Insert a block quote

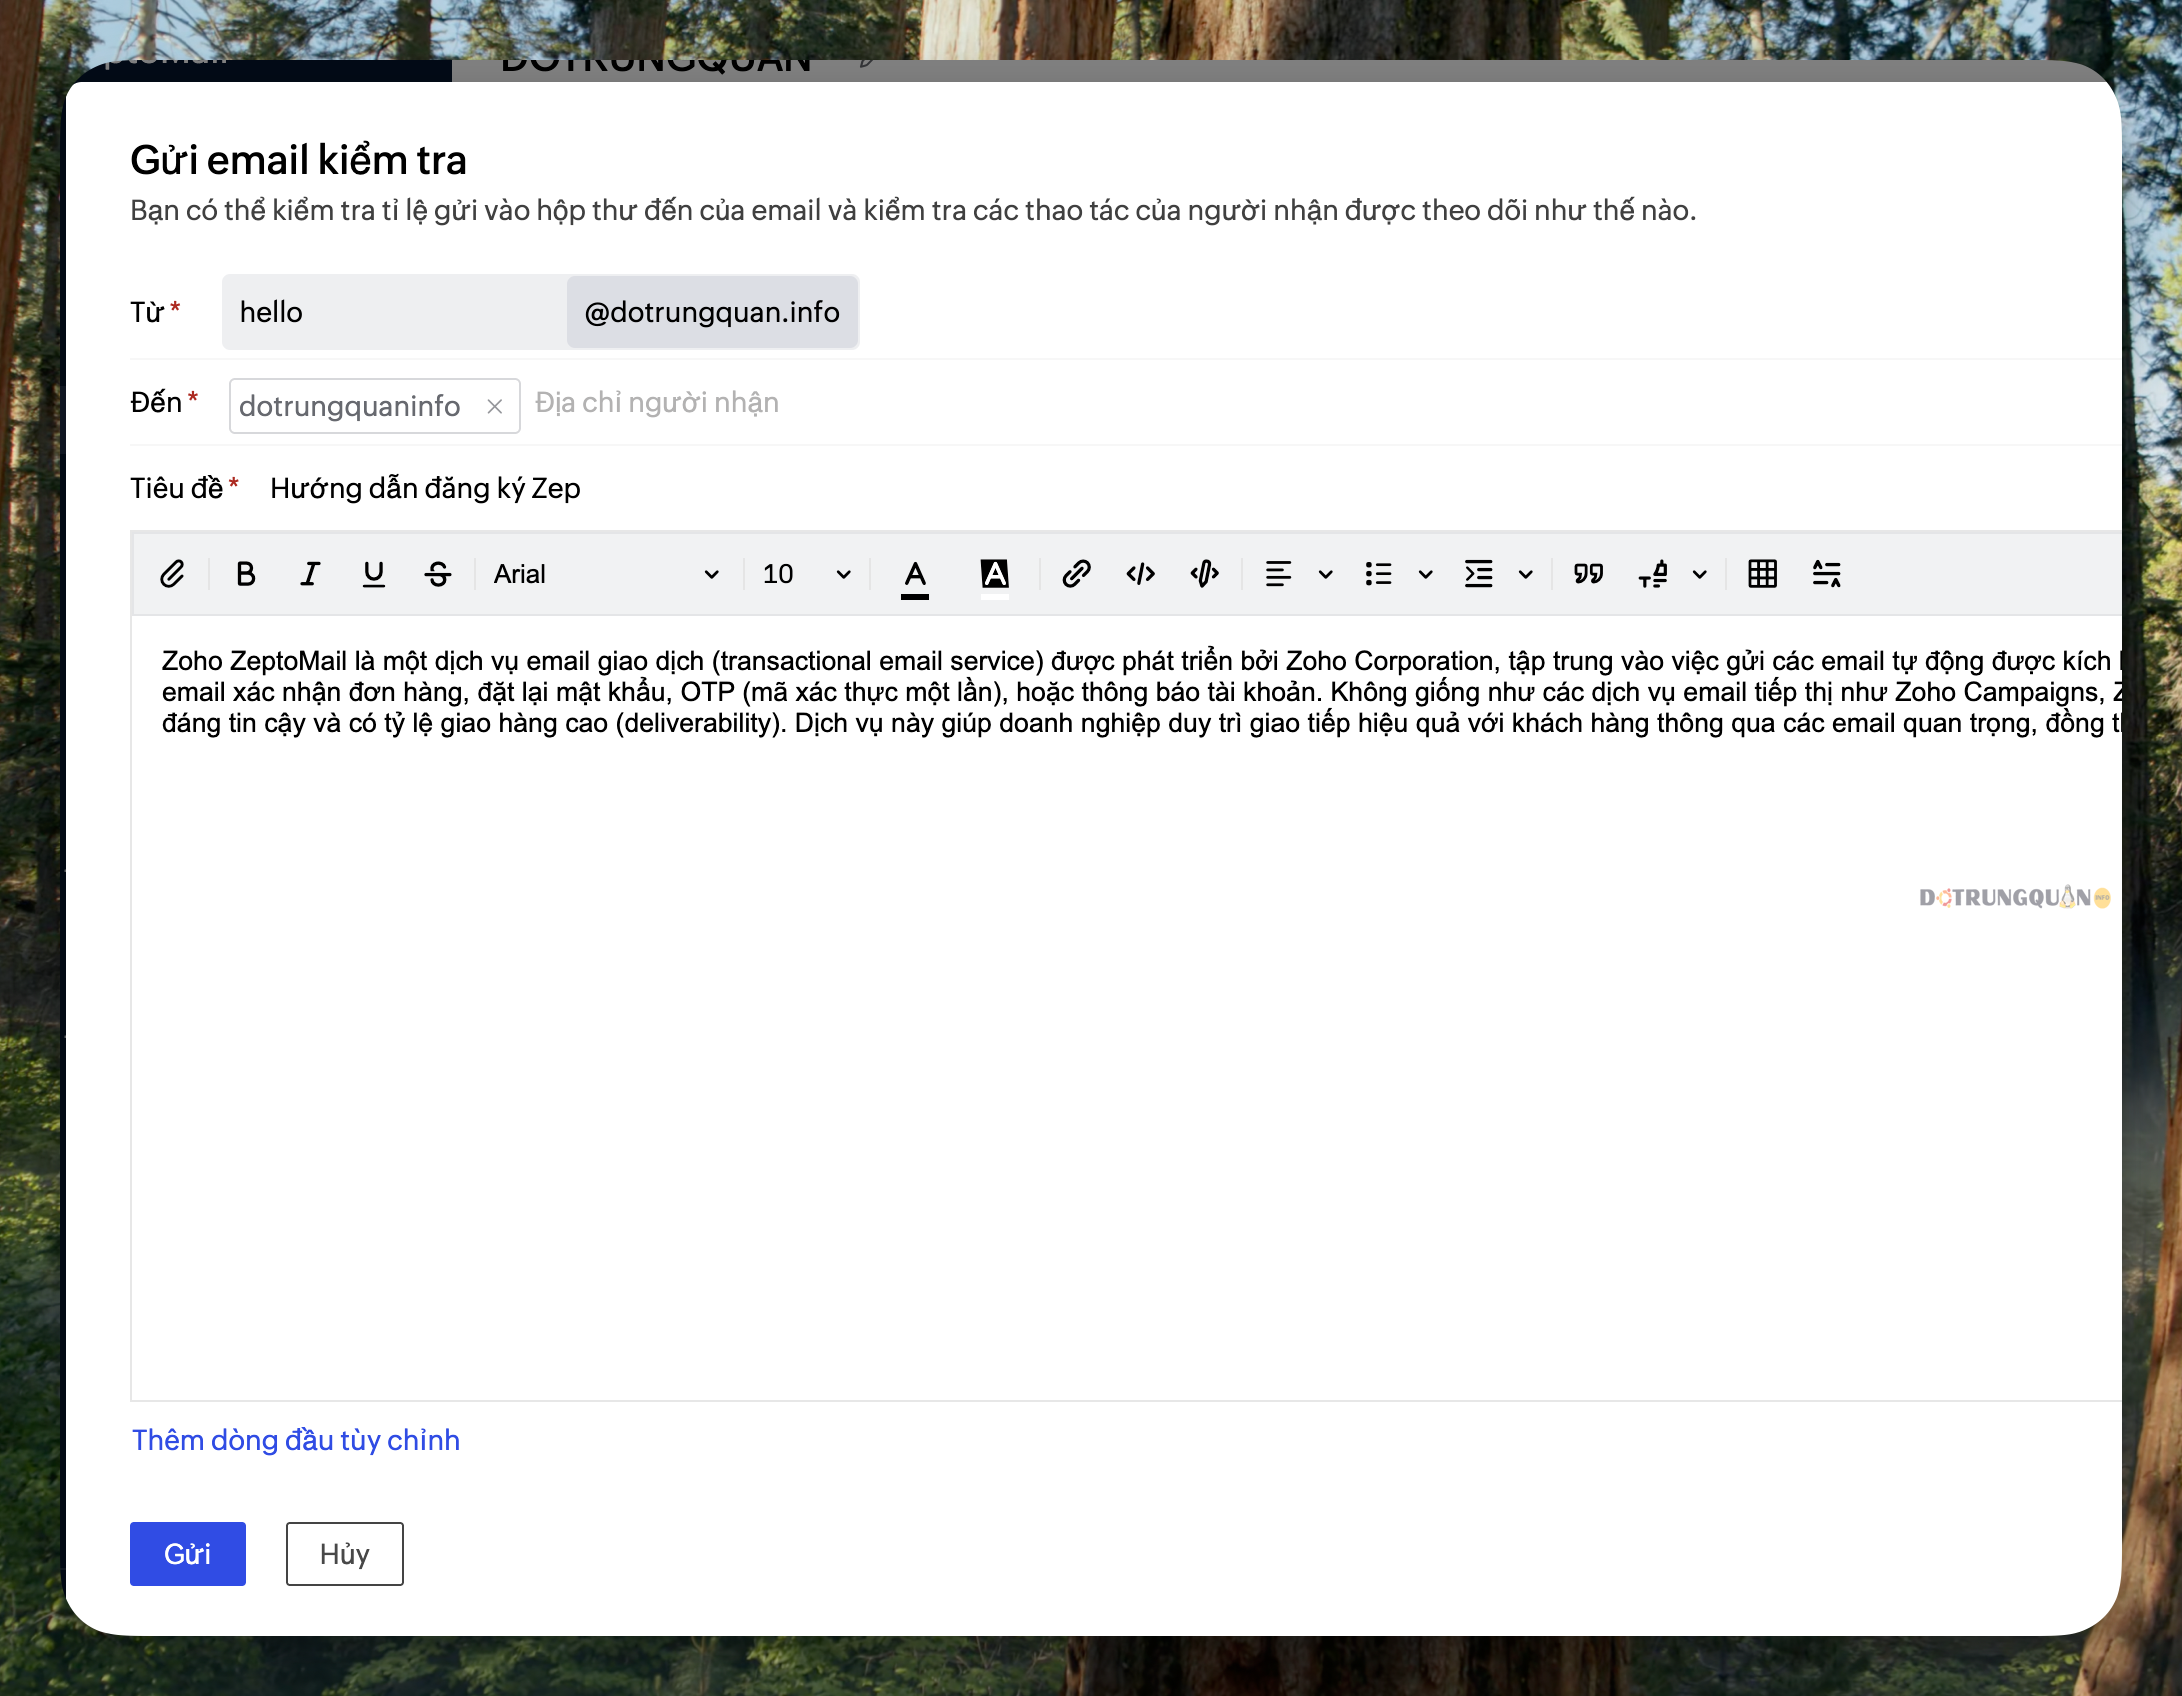click(x=1588, y=574)
